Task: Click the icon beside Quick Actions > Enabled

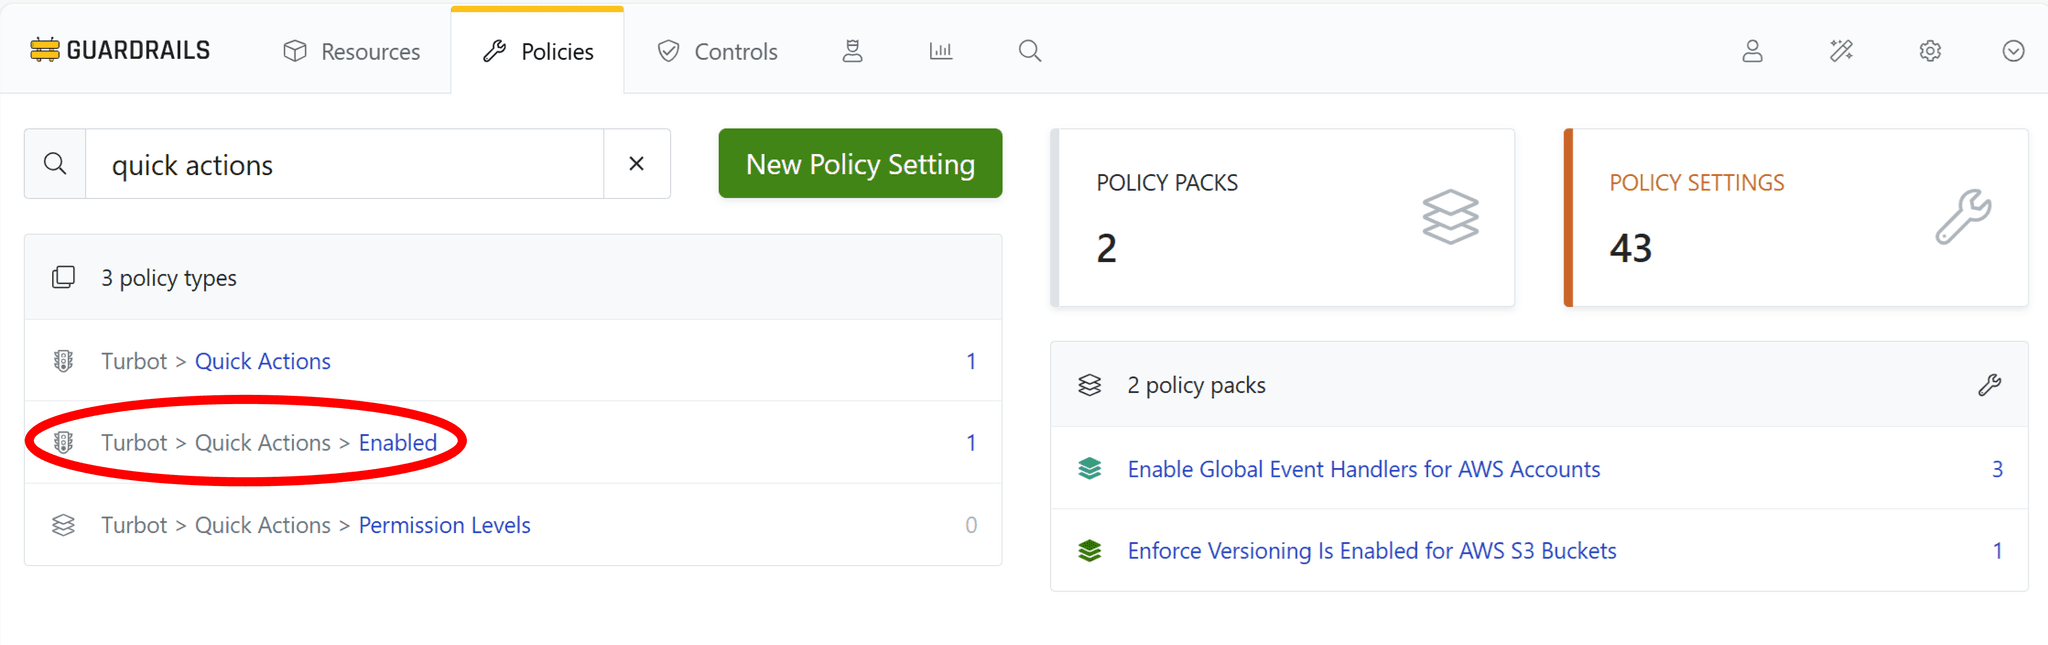Action: [63, 443]
